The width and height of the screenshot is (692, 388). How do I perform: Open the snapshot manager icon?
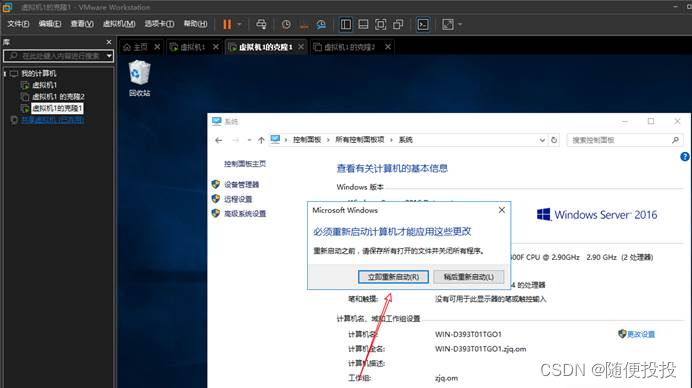pyautogui.click(x=321, y=24)
